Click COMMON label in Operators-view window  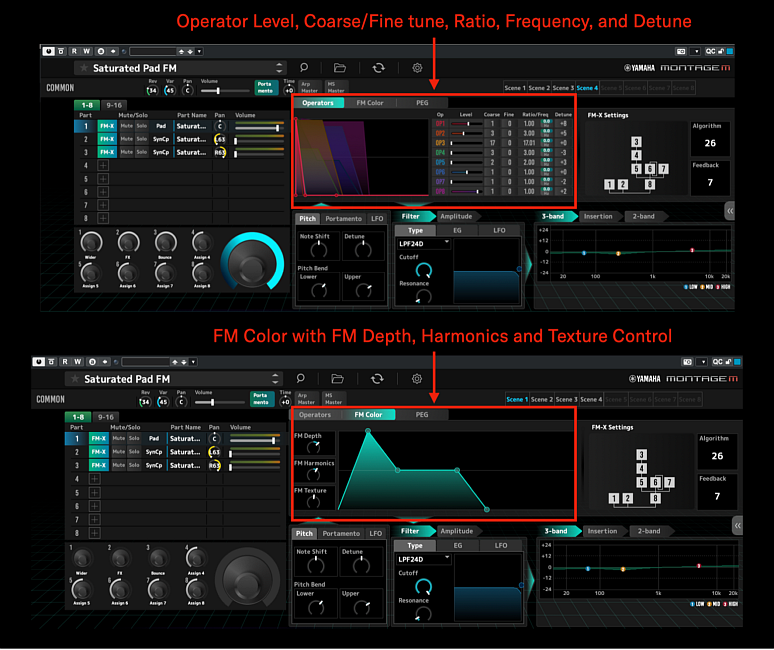pyautogui.click(x=60, y=88)
